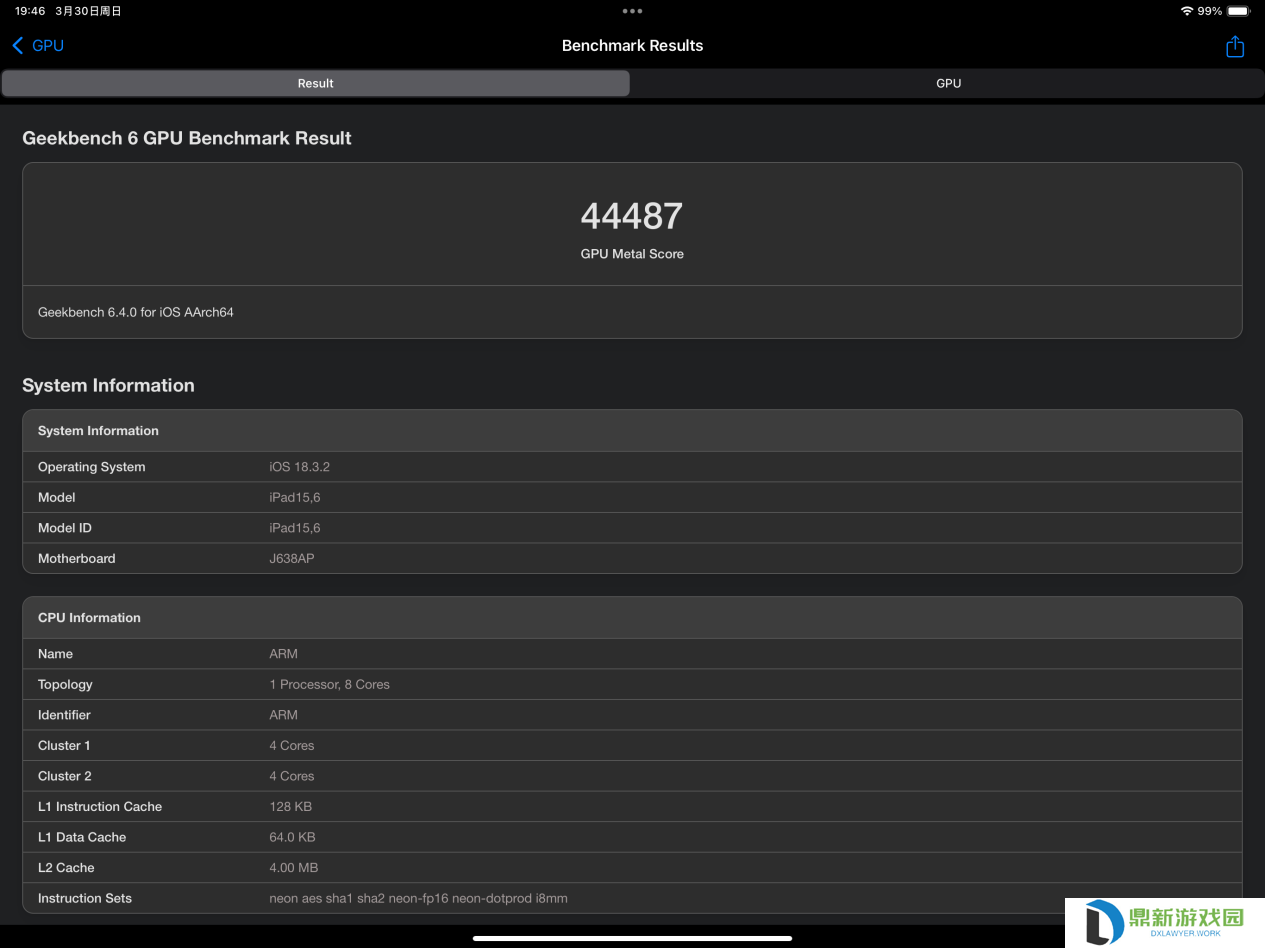Tap the Benchmark Results title

point(632,46)
